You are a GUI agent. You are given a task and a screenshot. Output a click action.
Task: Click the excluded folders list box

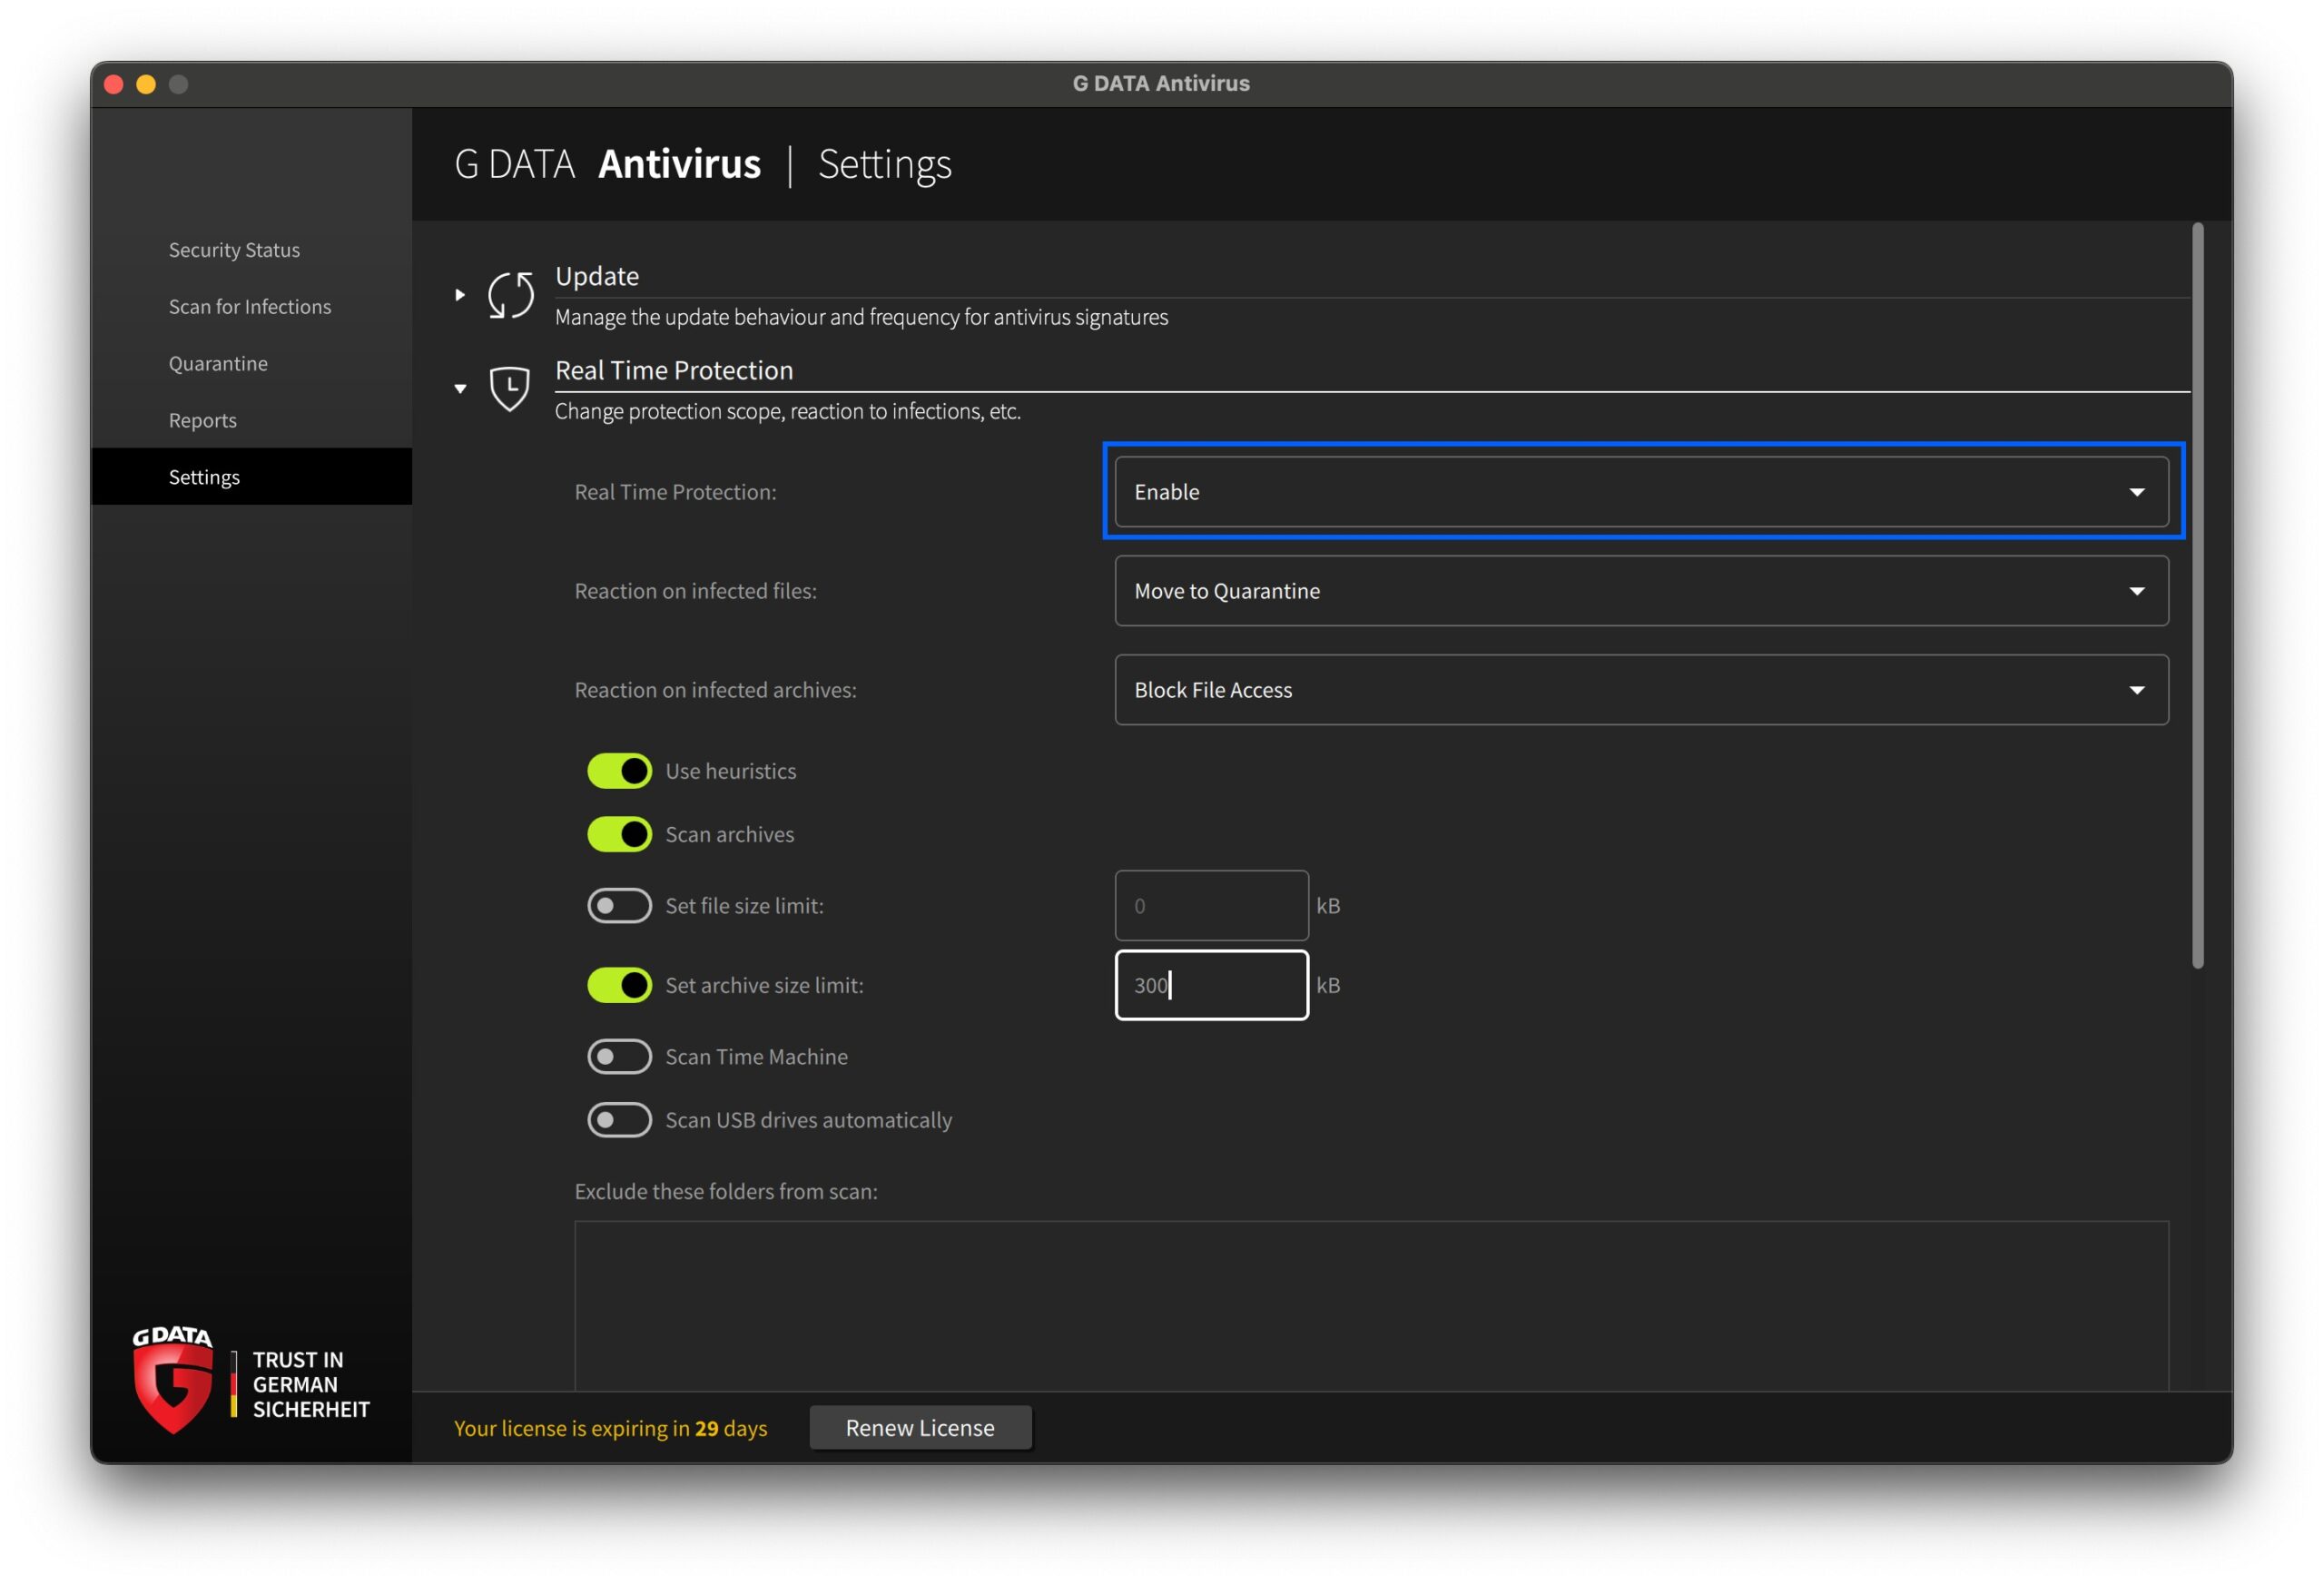pyautogui.click(x=1371, y=1305)
